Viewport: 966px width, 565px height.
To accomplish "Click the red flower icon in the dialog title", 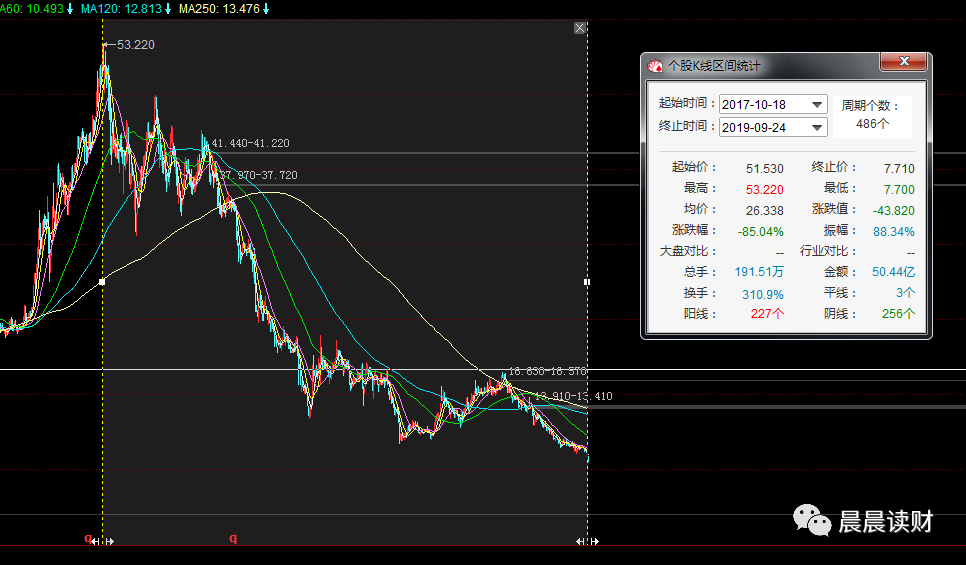I will coord(656,66).
